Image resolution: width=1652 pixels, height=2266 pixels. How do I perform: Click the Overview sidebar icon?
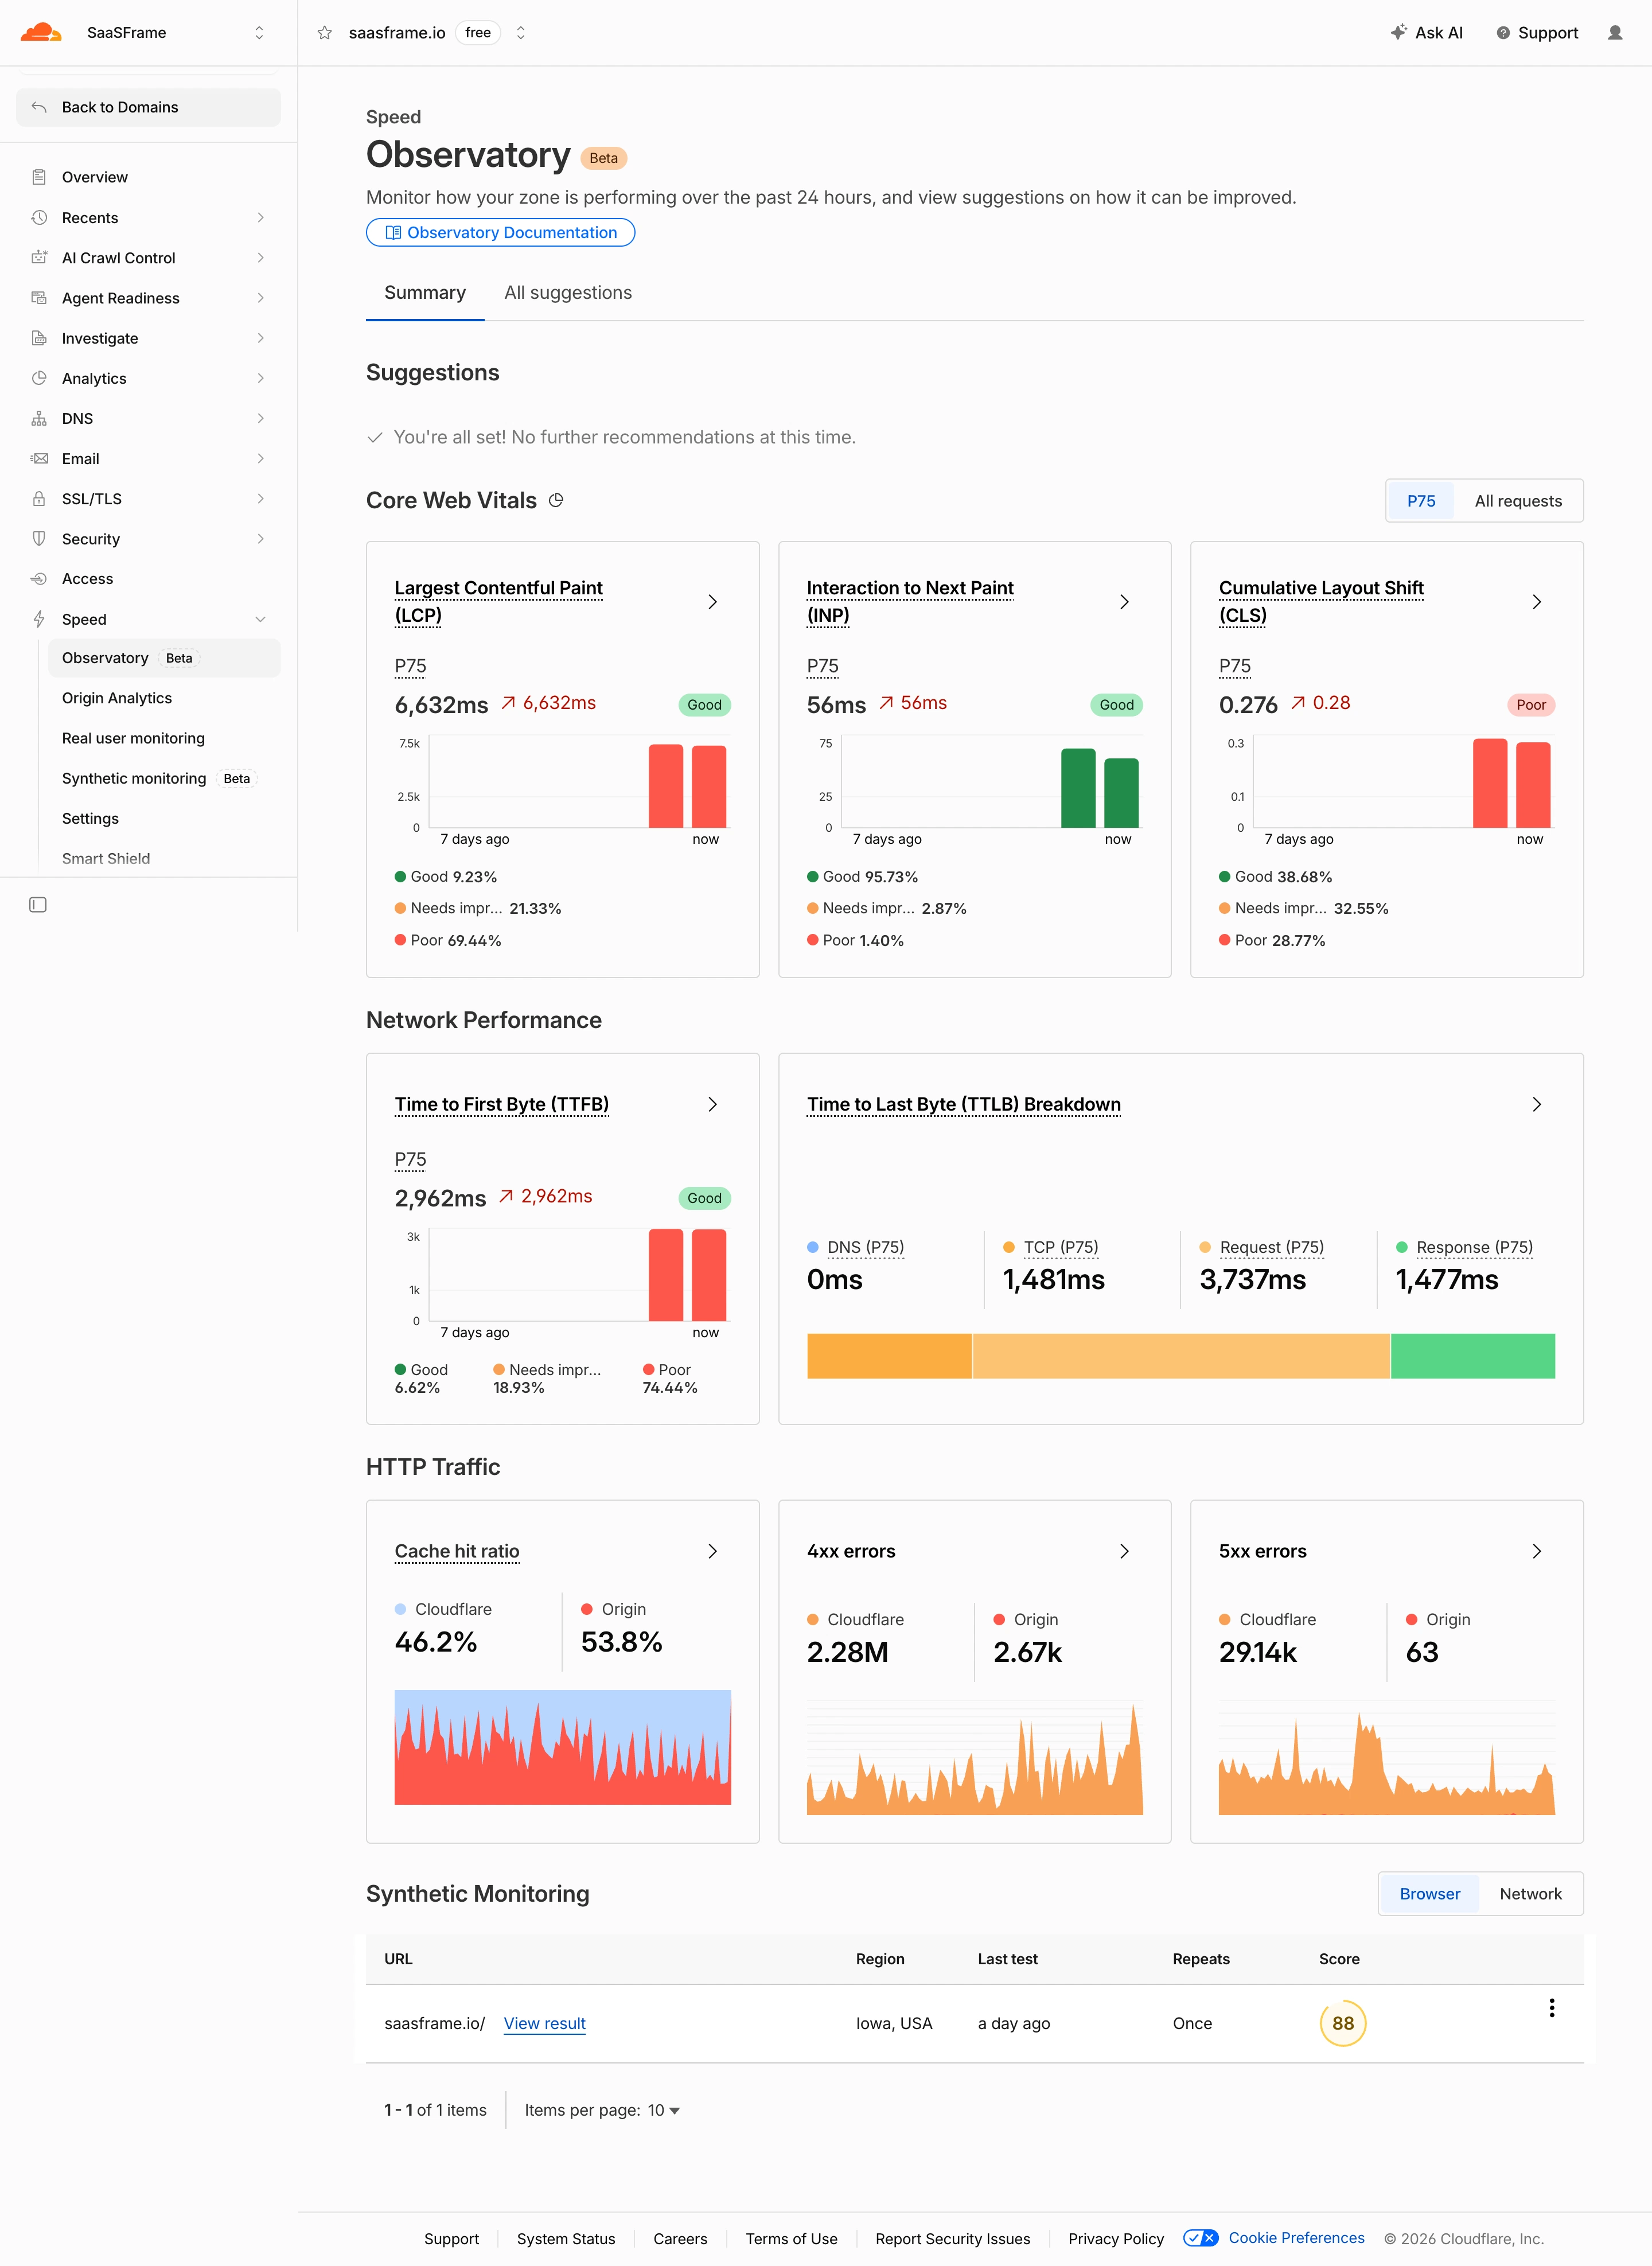[39, 177]
